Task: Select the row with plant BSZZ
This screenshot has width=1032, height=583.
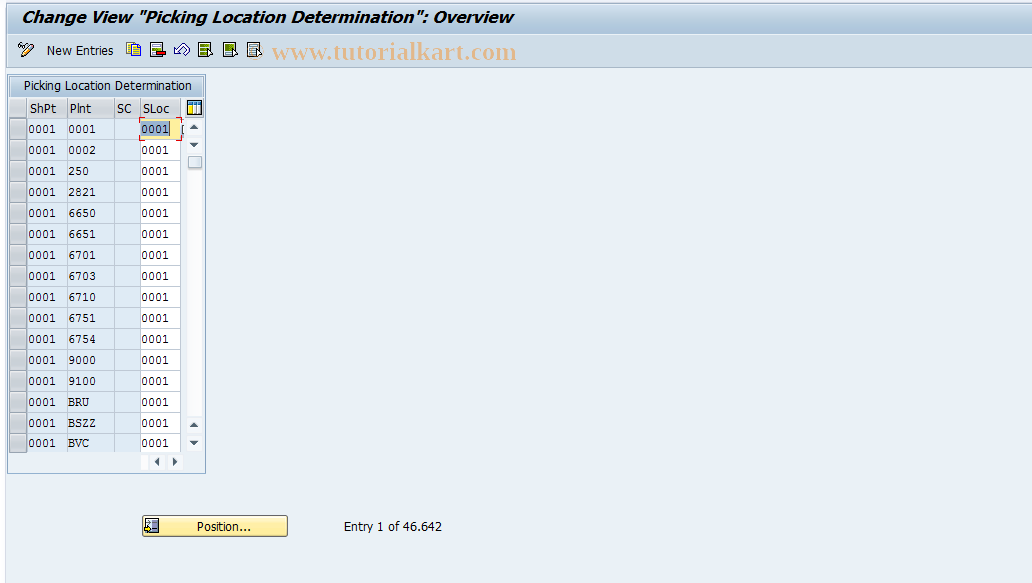Action: [x=18, y=423]
